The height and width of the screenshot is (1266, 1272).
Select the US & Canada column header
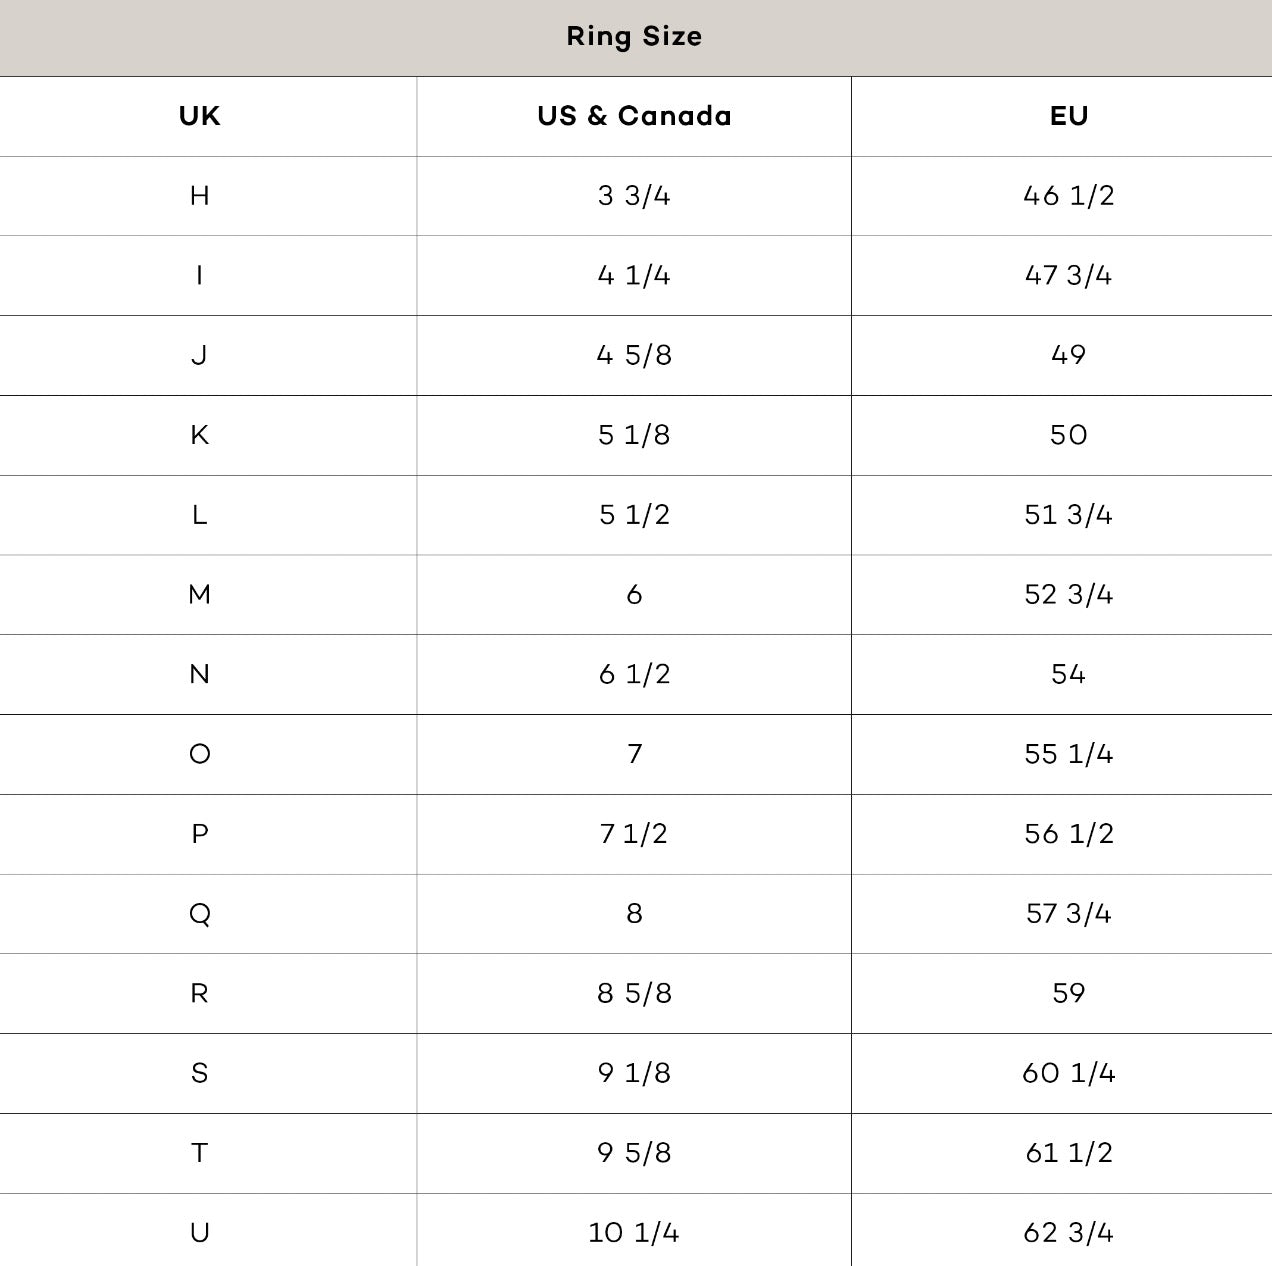[634, 116]
